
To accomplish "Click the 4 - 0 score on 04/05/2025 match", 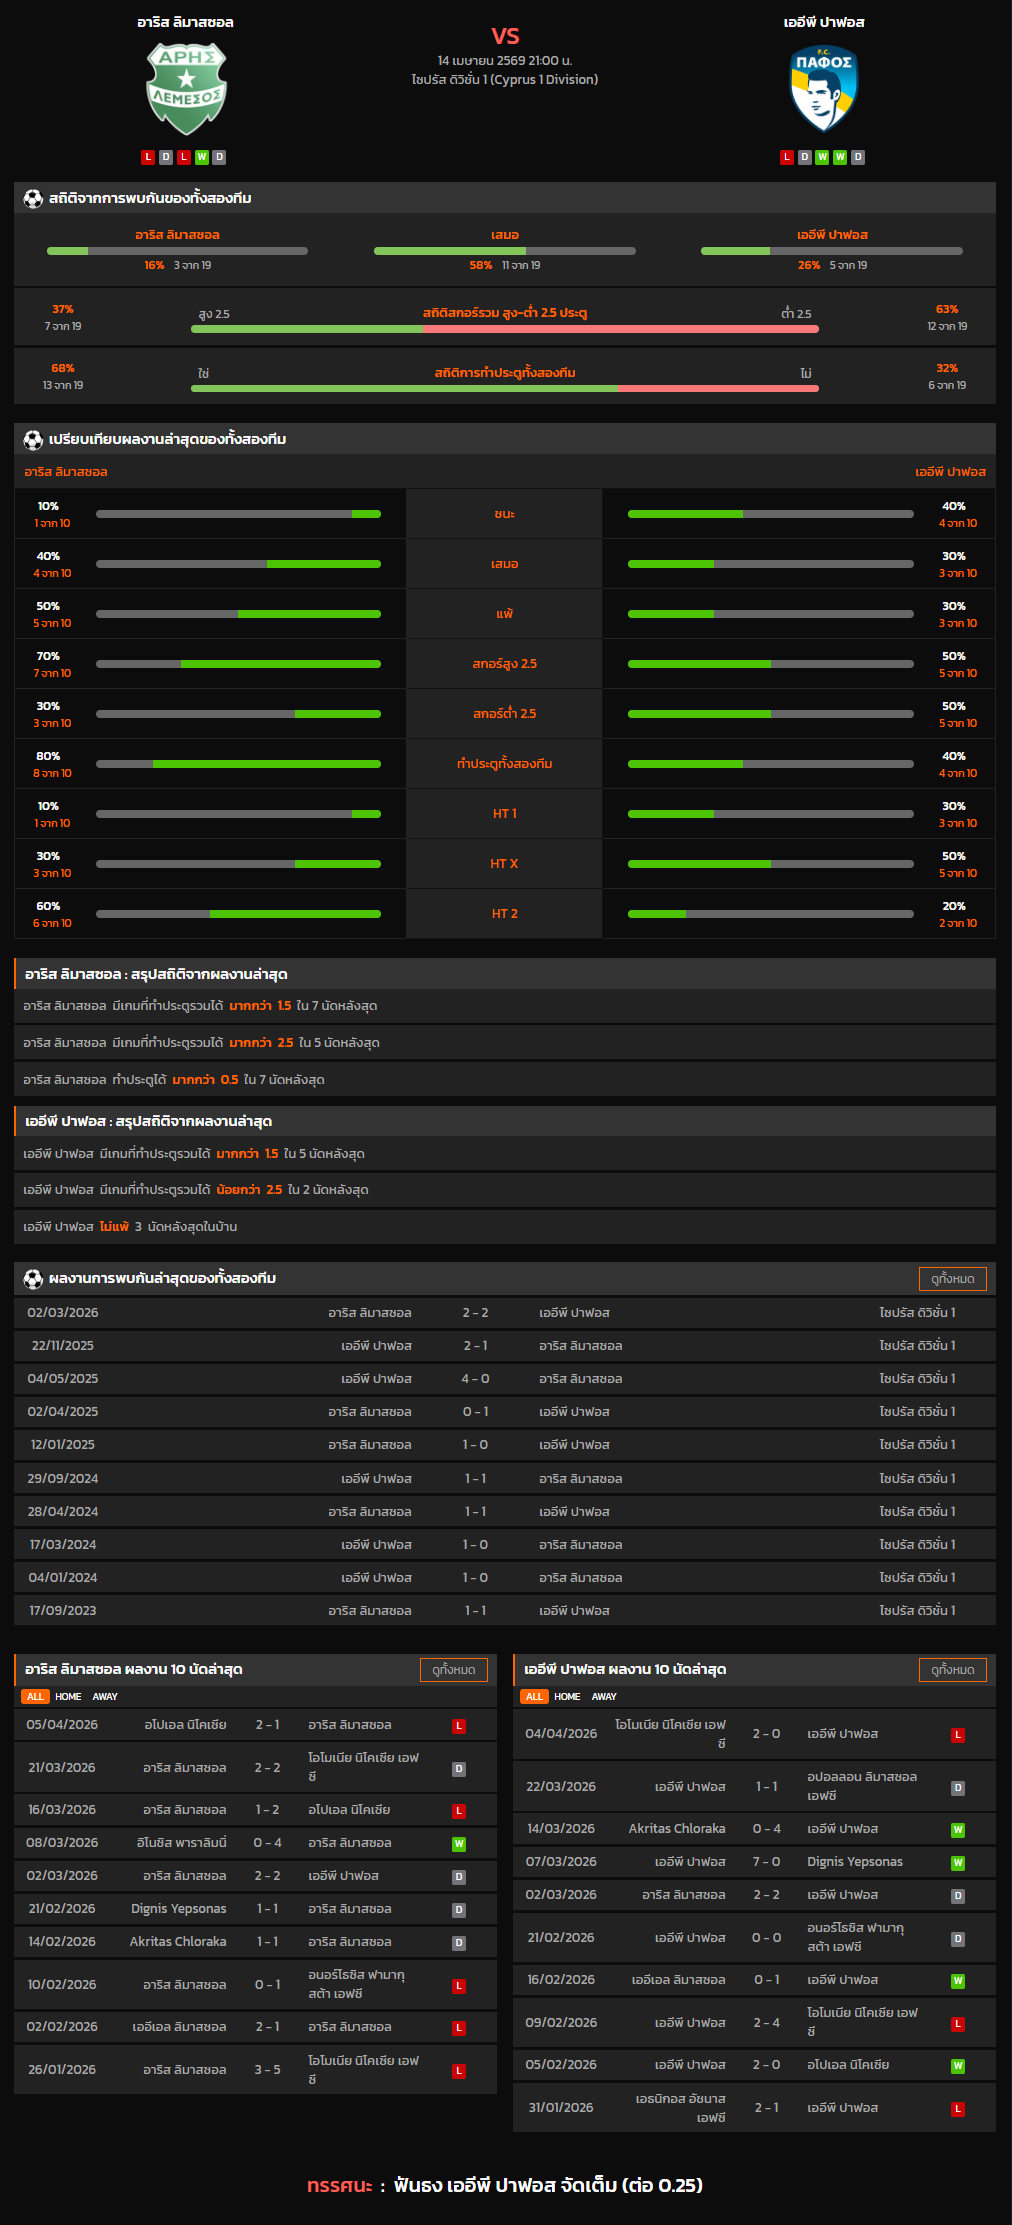I will (x=475, y=1379).
